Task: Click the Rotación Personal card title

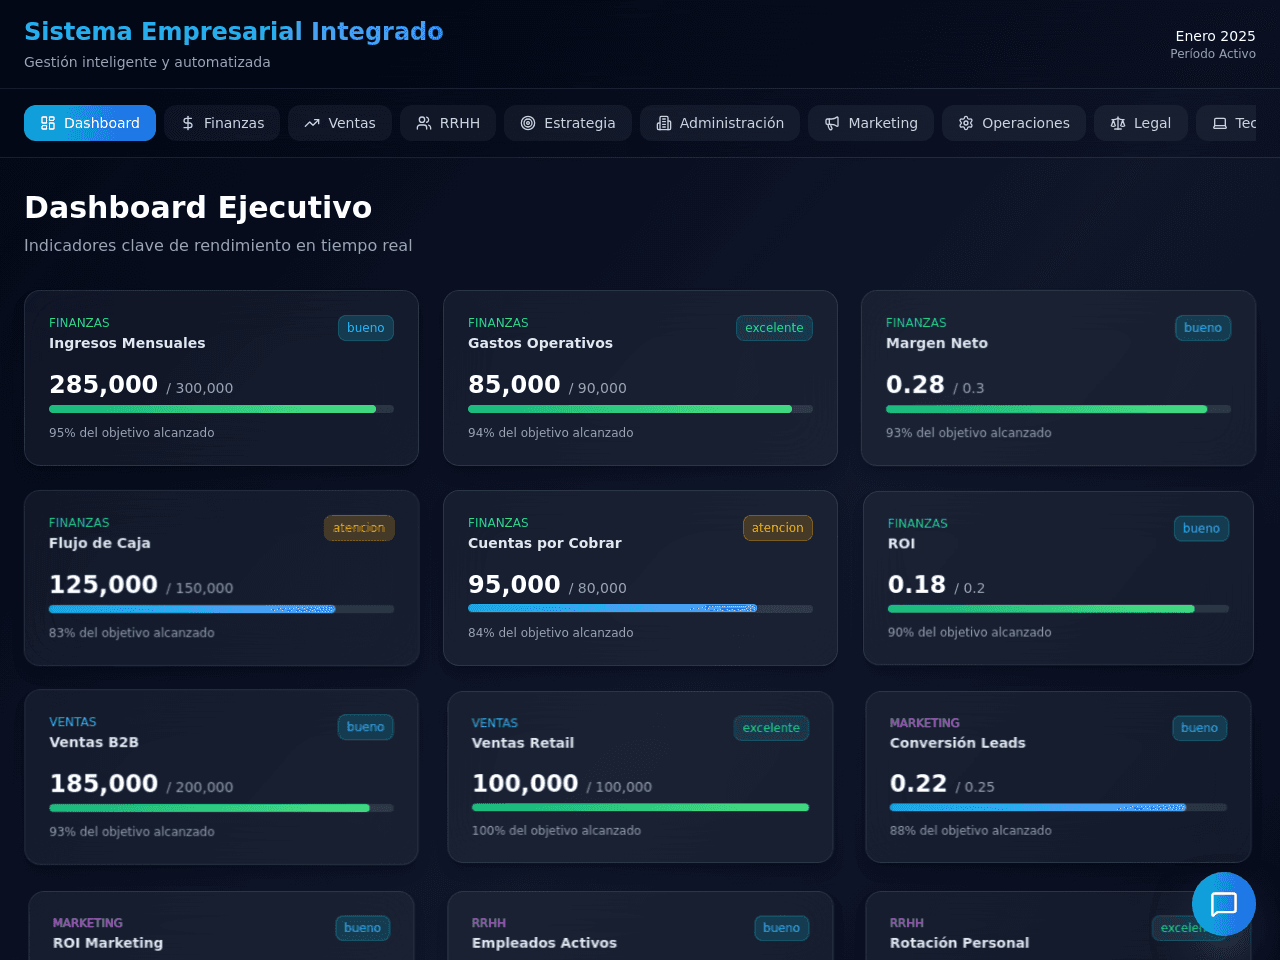Action: (959, 943)
